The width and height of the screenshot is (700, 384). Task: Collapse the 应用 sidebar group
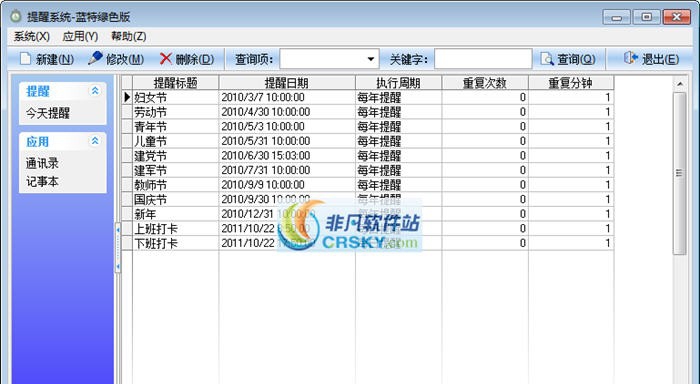[x=95, y=142]
